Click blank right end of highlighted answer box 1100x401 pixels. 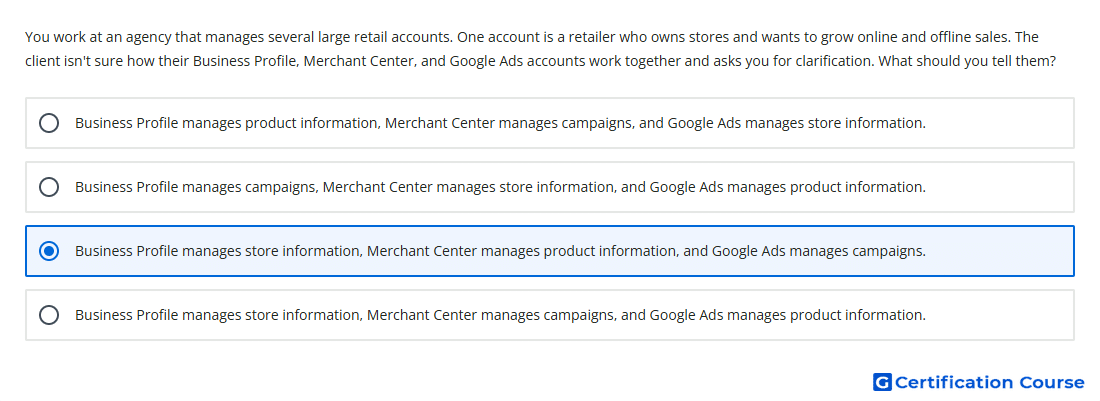(1000, 251)
